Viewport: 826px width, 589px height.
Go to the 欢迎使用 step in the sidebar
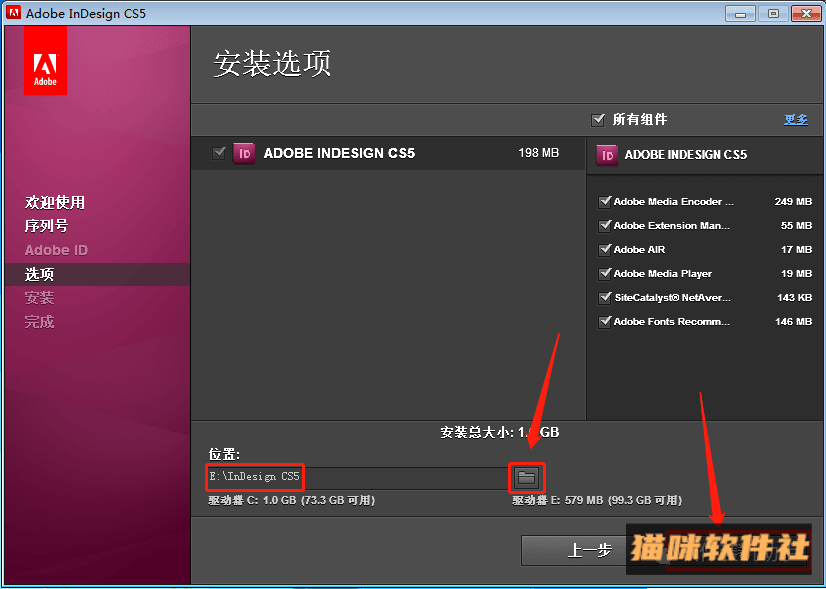[x=55, y=202]
